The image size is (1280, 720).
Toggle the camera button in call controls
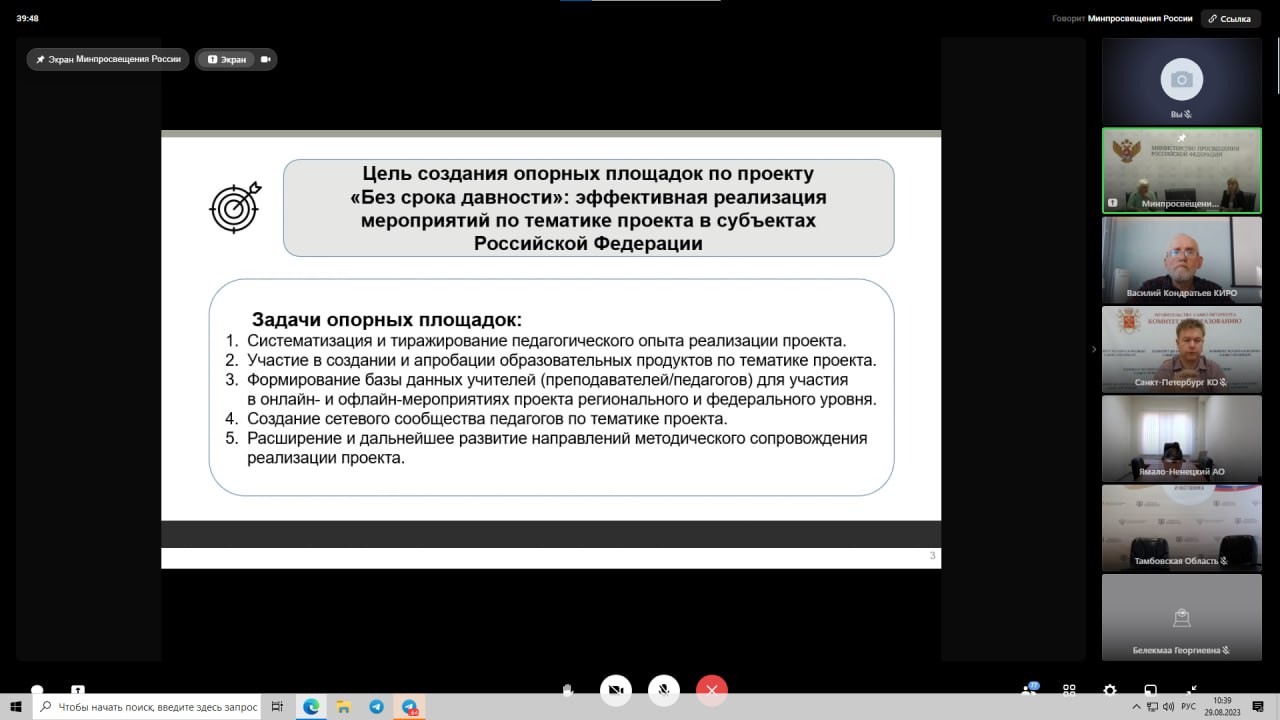[x=616, y=690]
